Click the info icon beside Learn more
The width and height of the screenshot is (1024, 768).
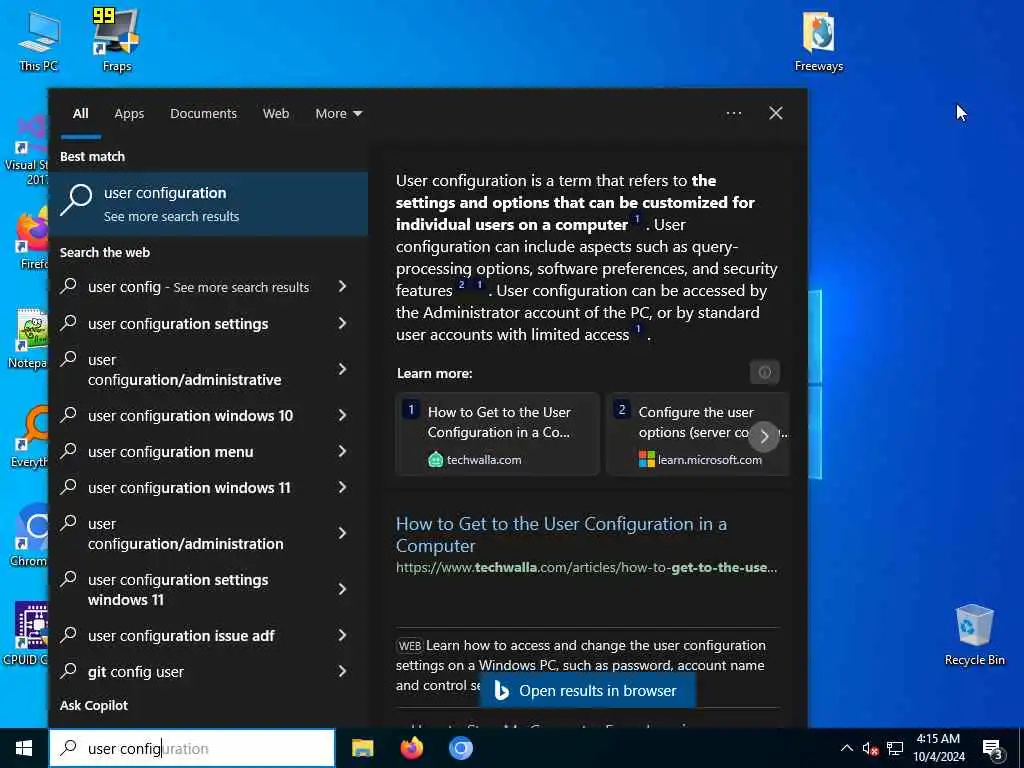(764, 372)
